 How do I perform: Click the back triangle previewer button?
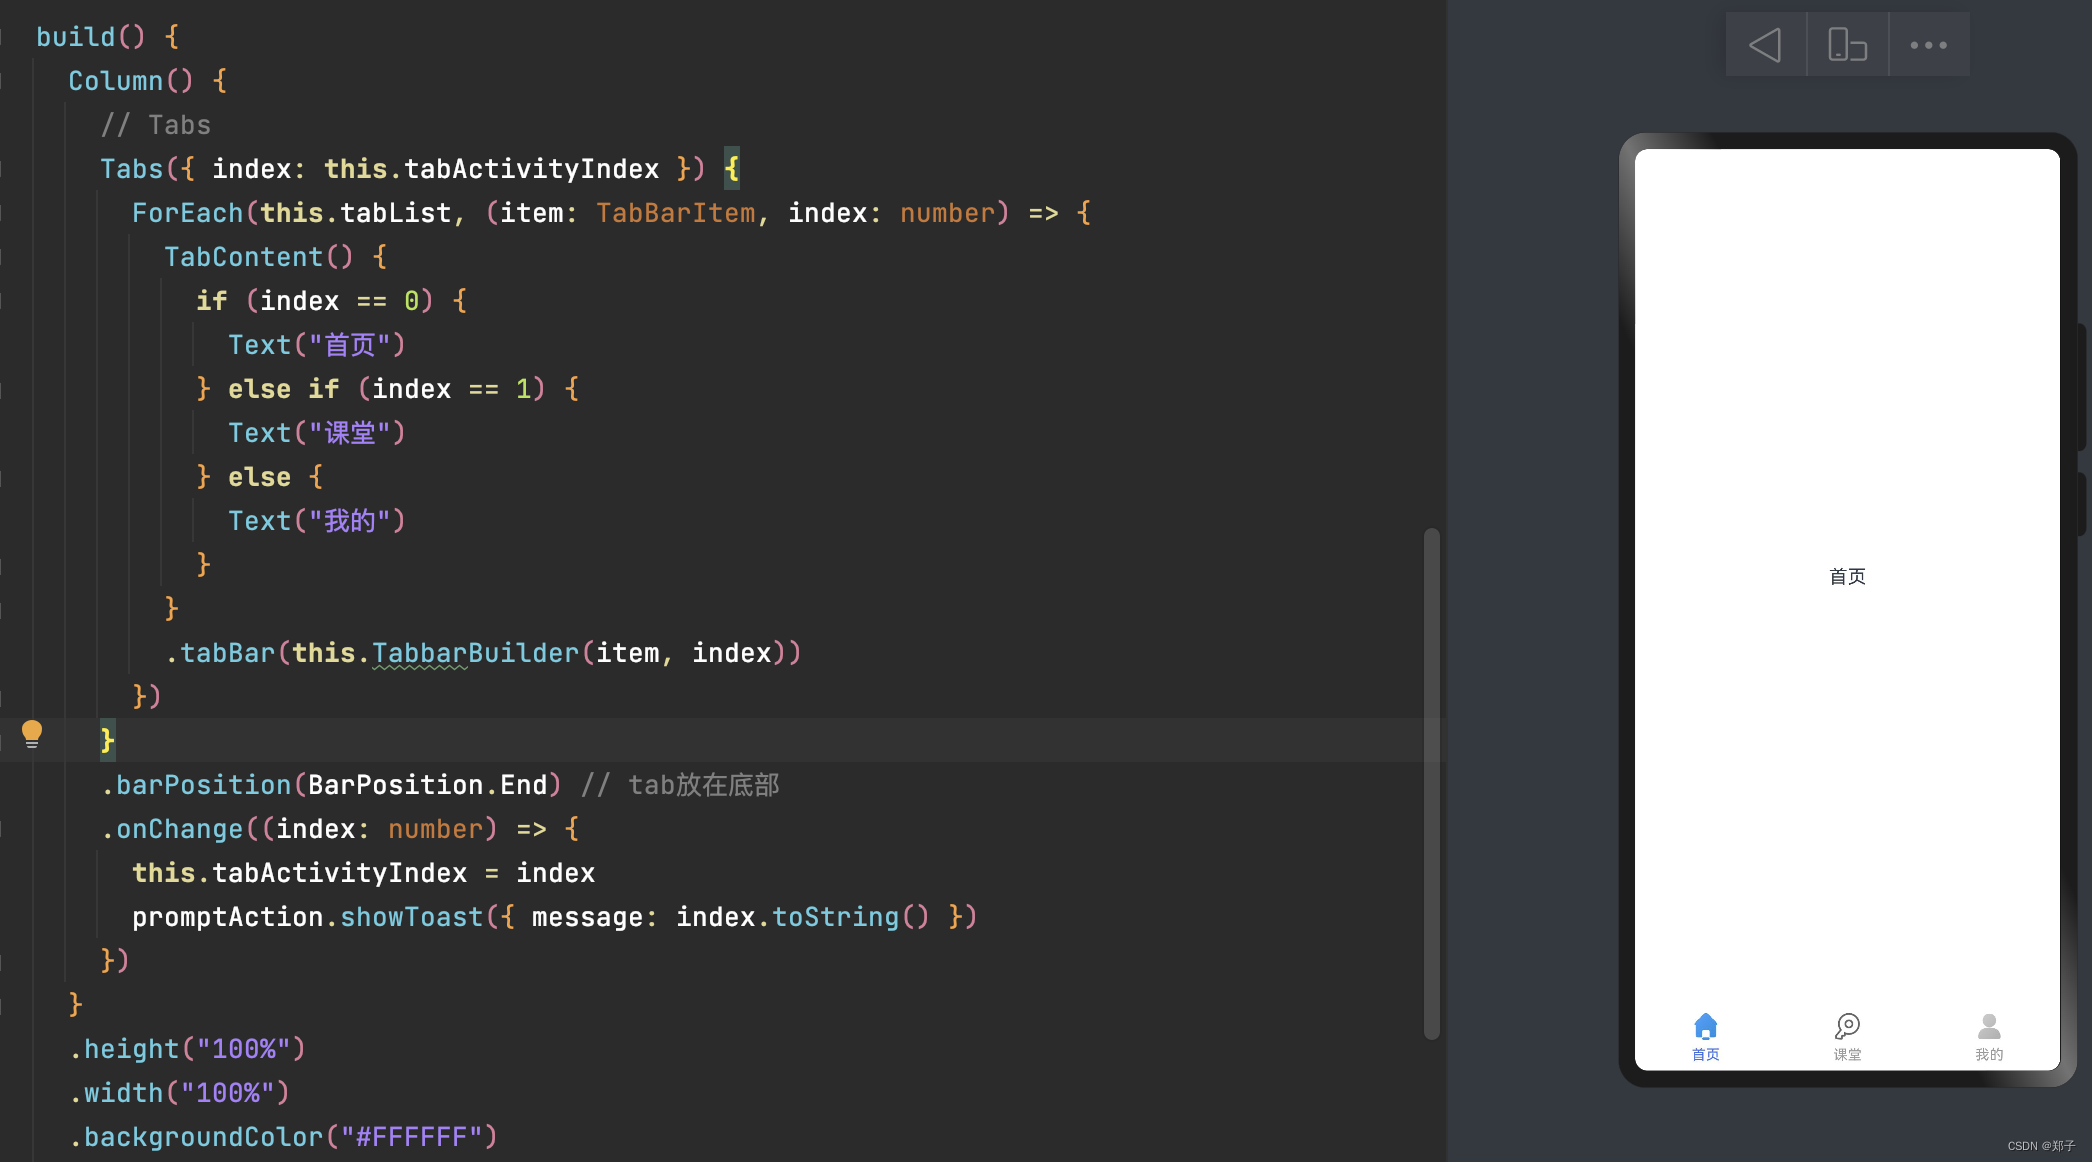tap(1766, 45)
